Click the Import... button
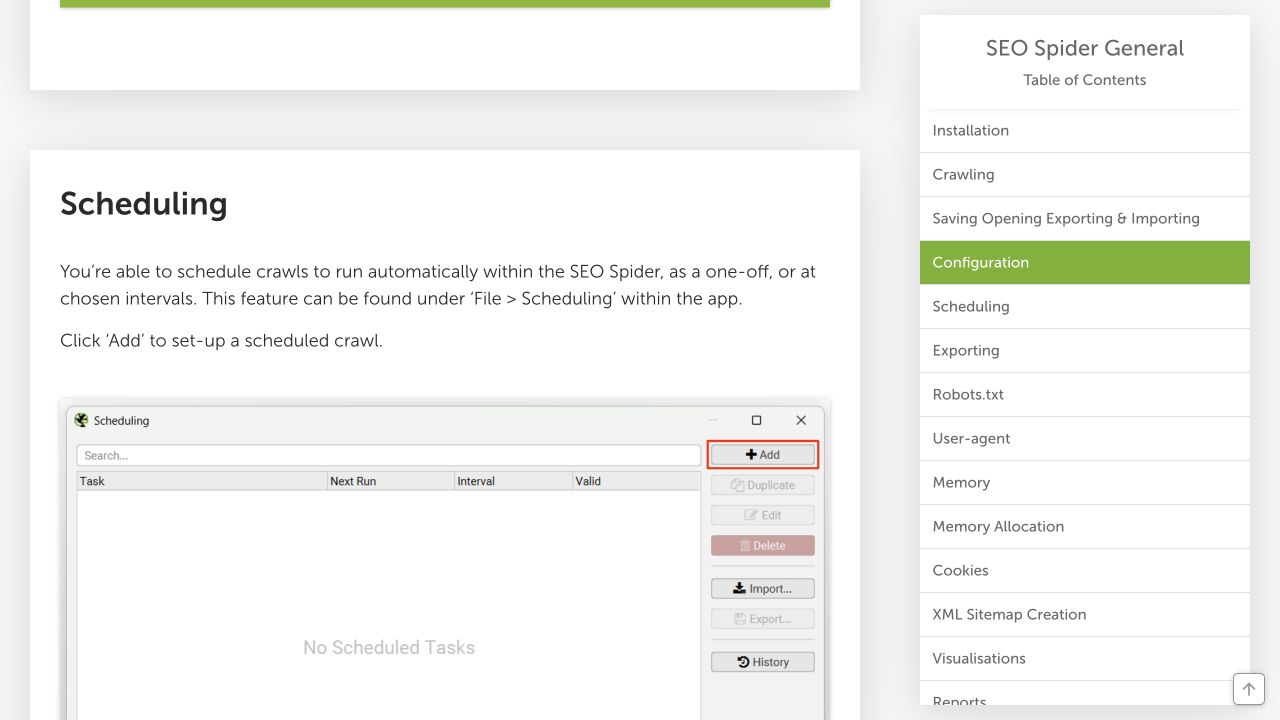This screenshot has width=1280, height=720. 763,589
